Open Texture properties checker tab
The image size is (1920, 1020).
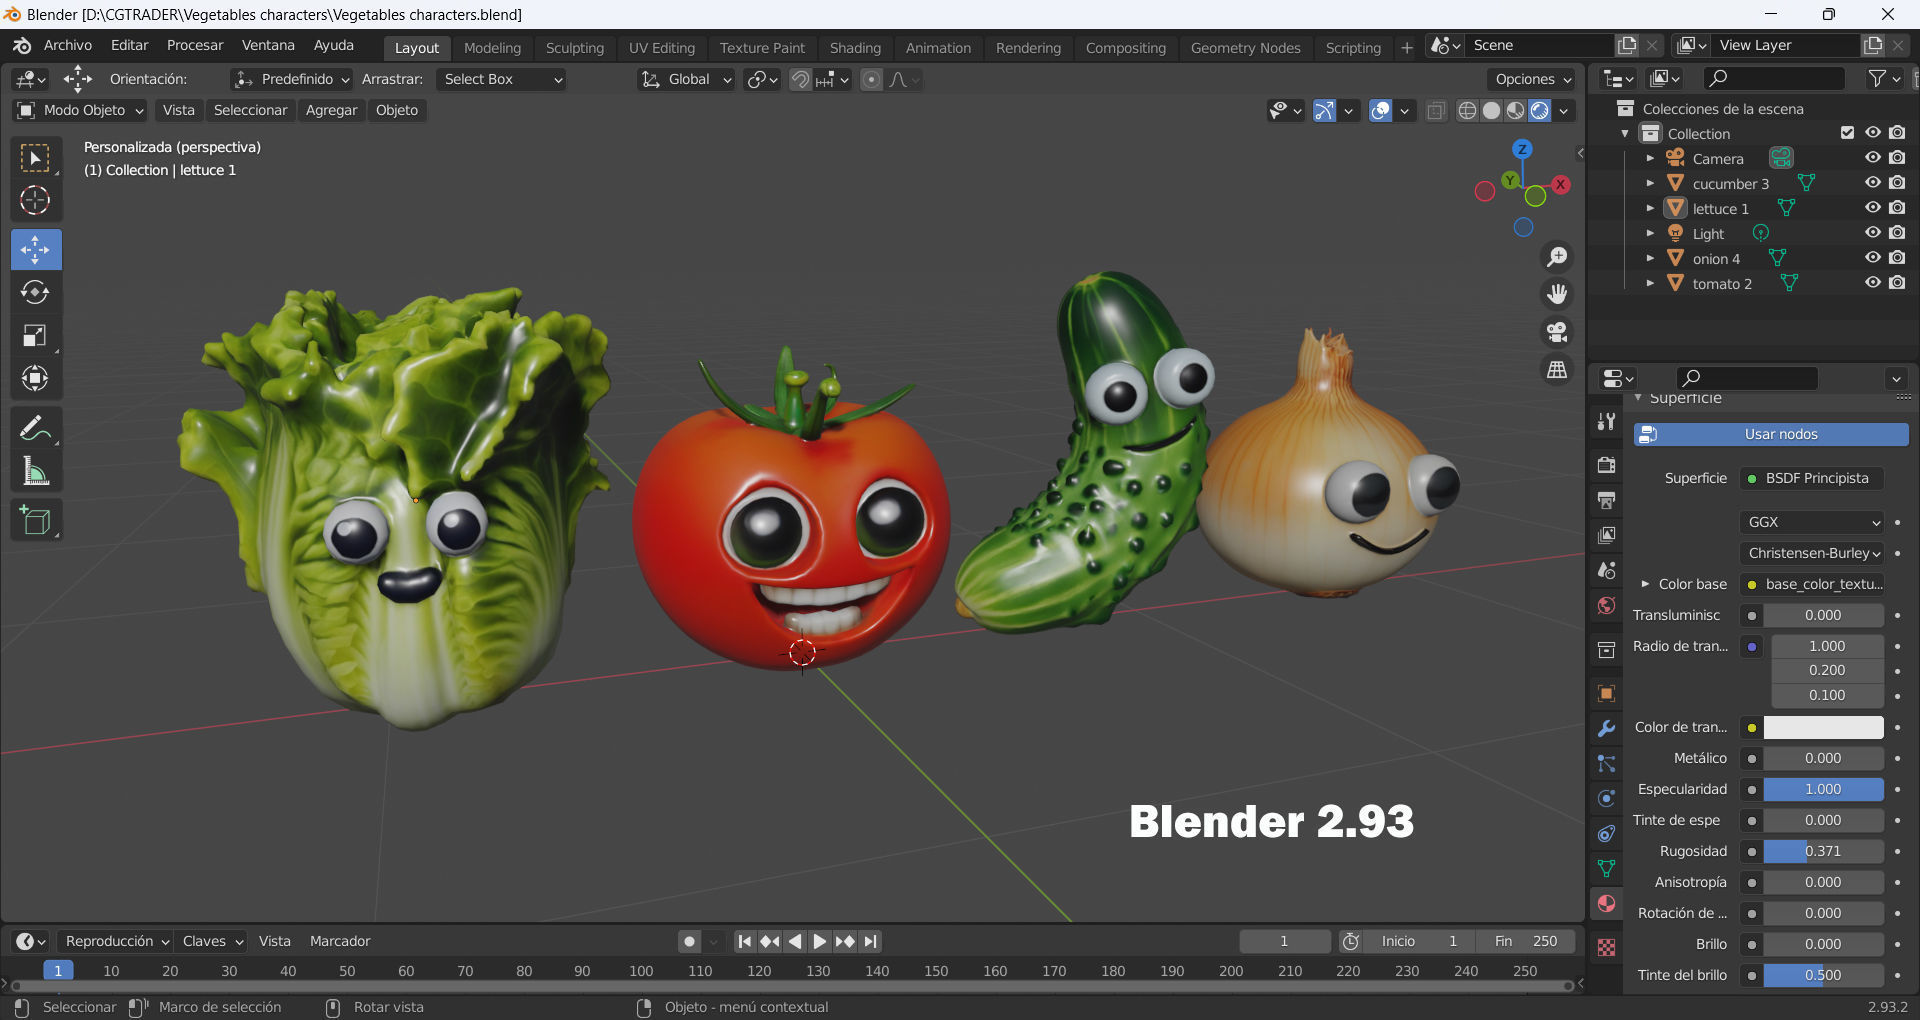point(1606,947)
